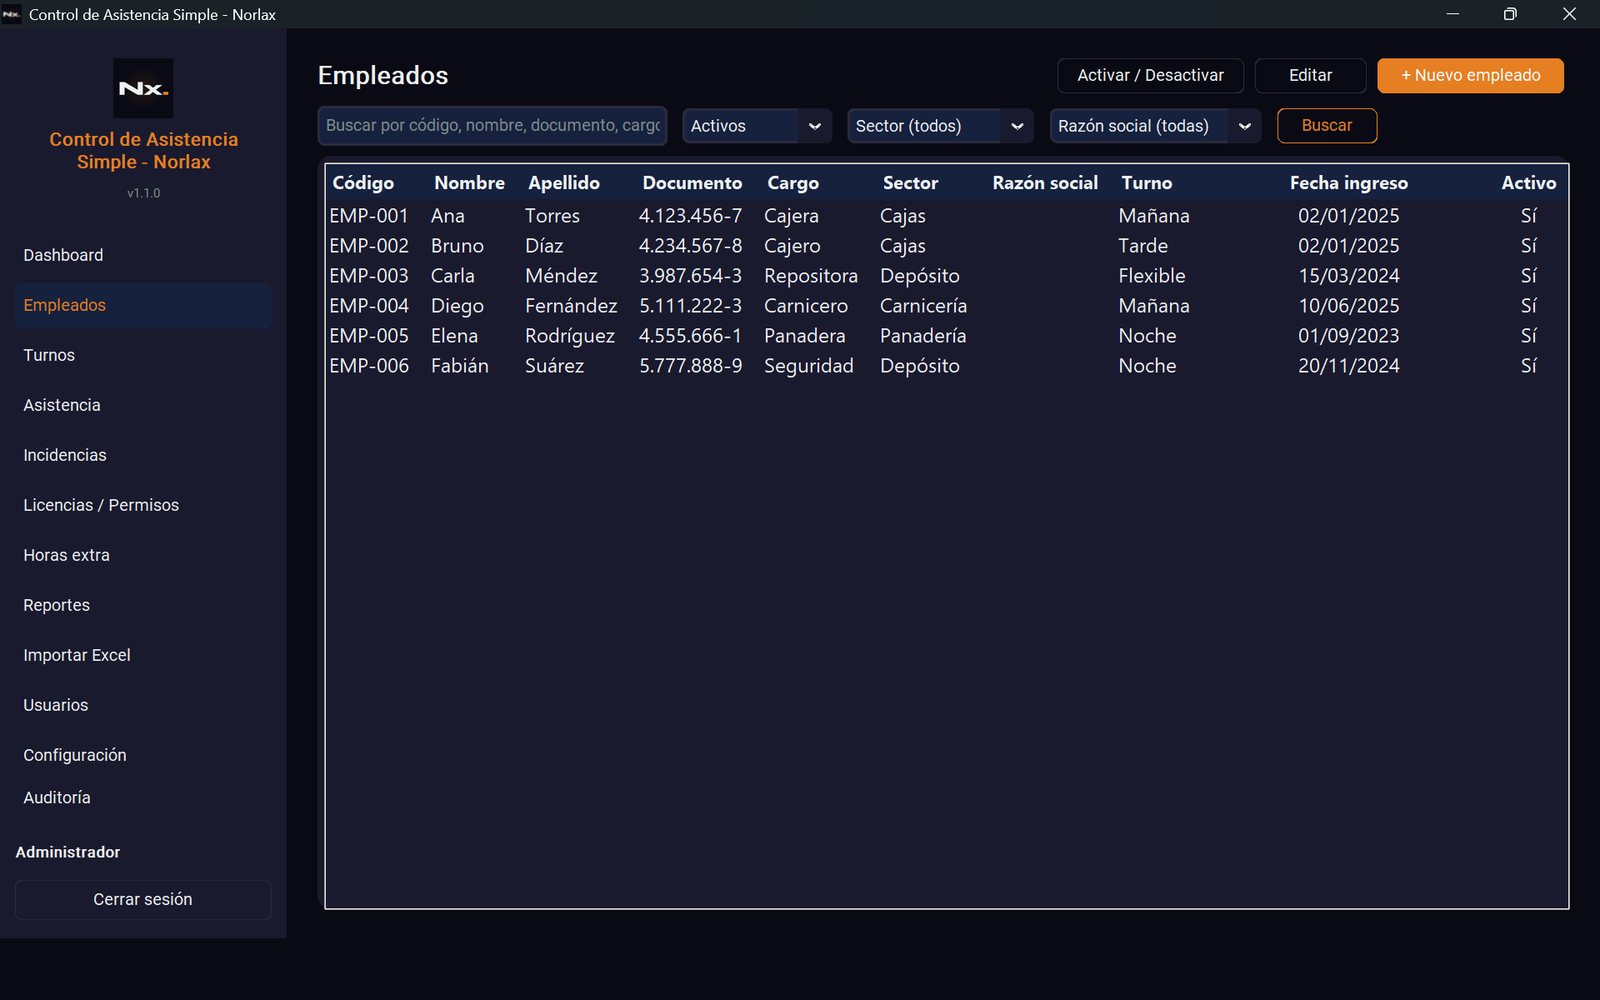The width and height of the screenshot is (1600, 1000).
Task: Focus the employee search input field
Action: click(492, 126)
